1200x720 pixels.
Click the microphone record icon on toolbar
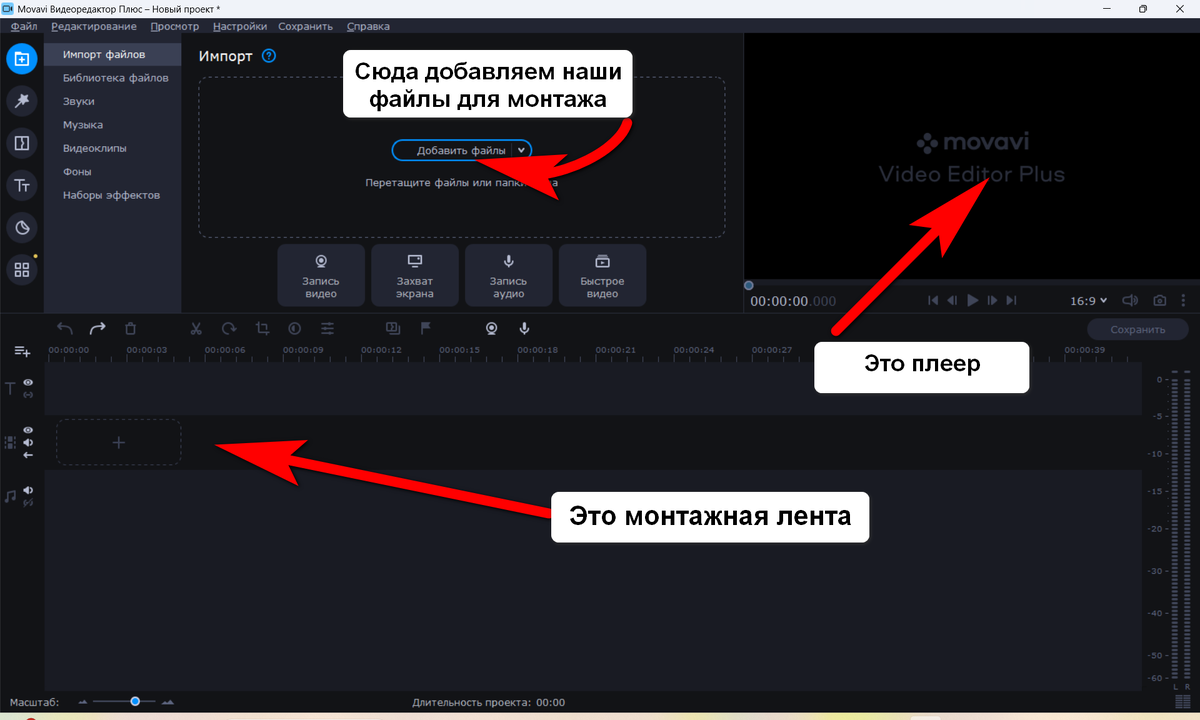(x=523, y=328)
